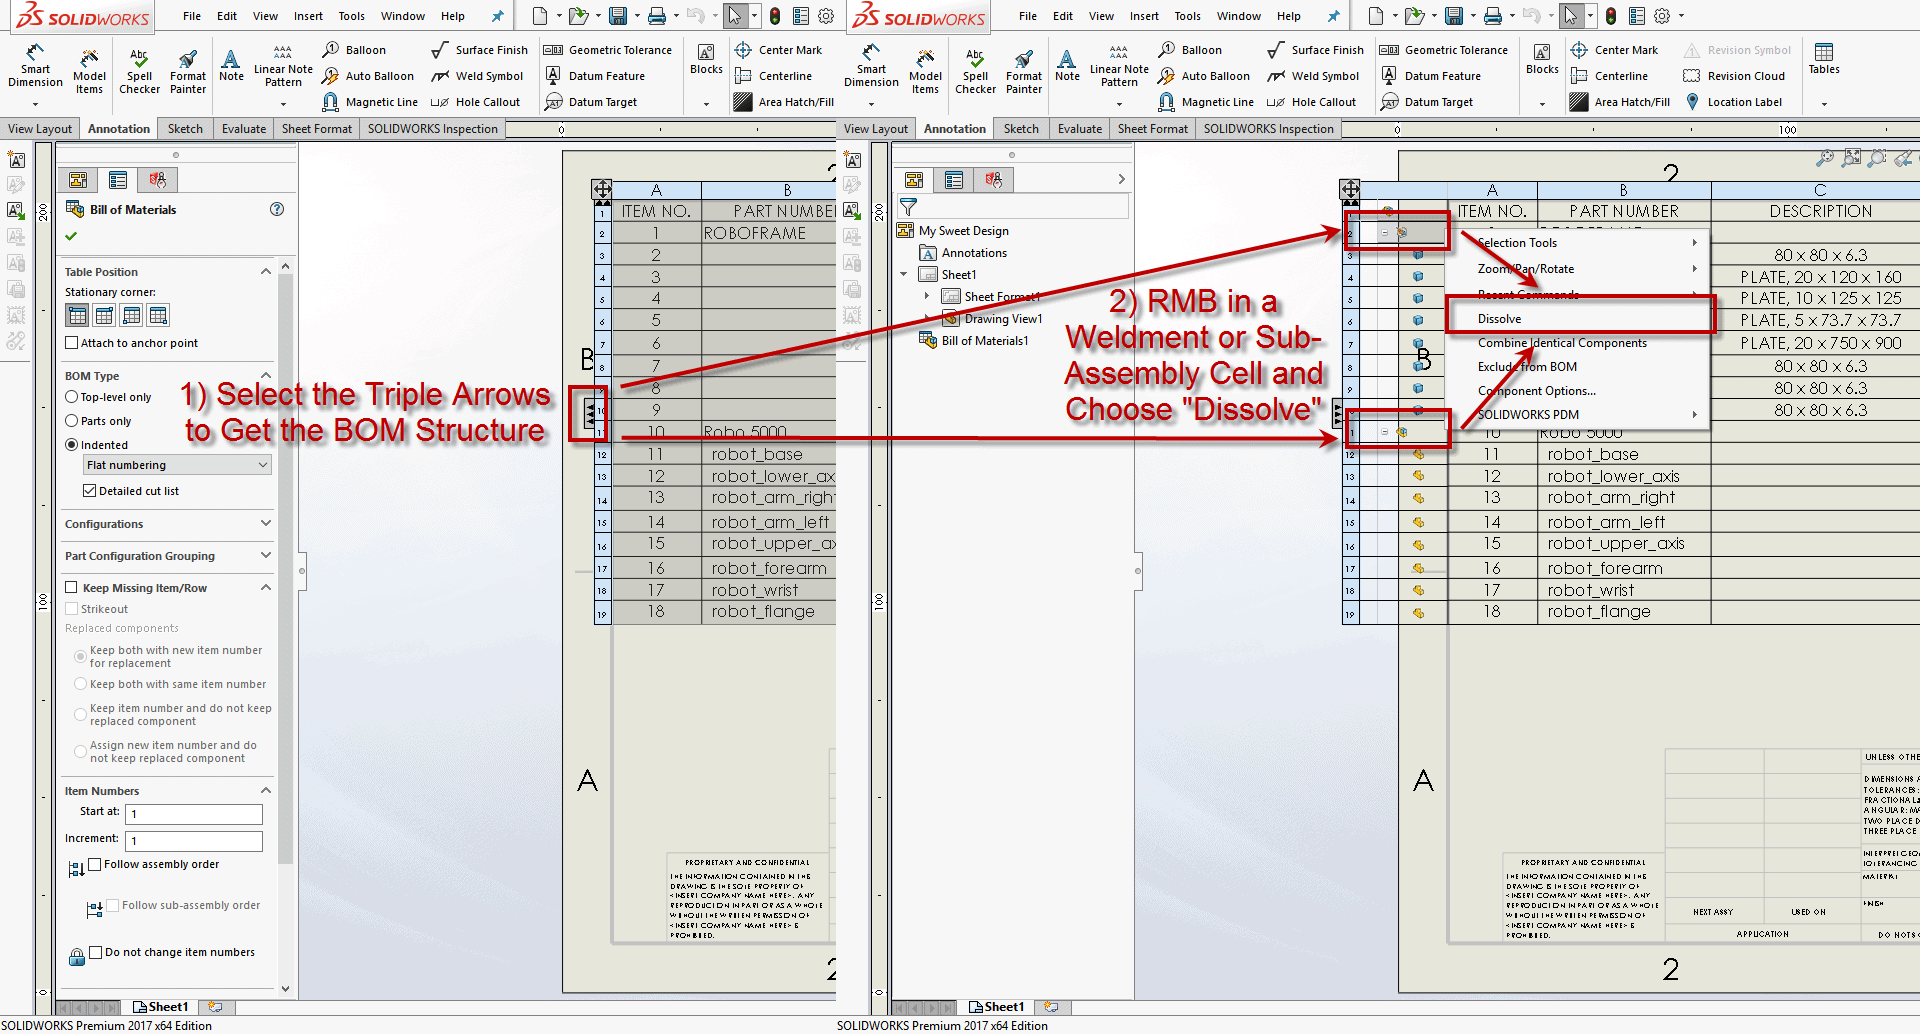Screen dimensions: 1920x1034
Task: Open Geometric Tolerance in right window
Action: tap(1443, 50)
